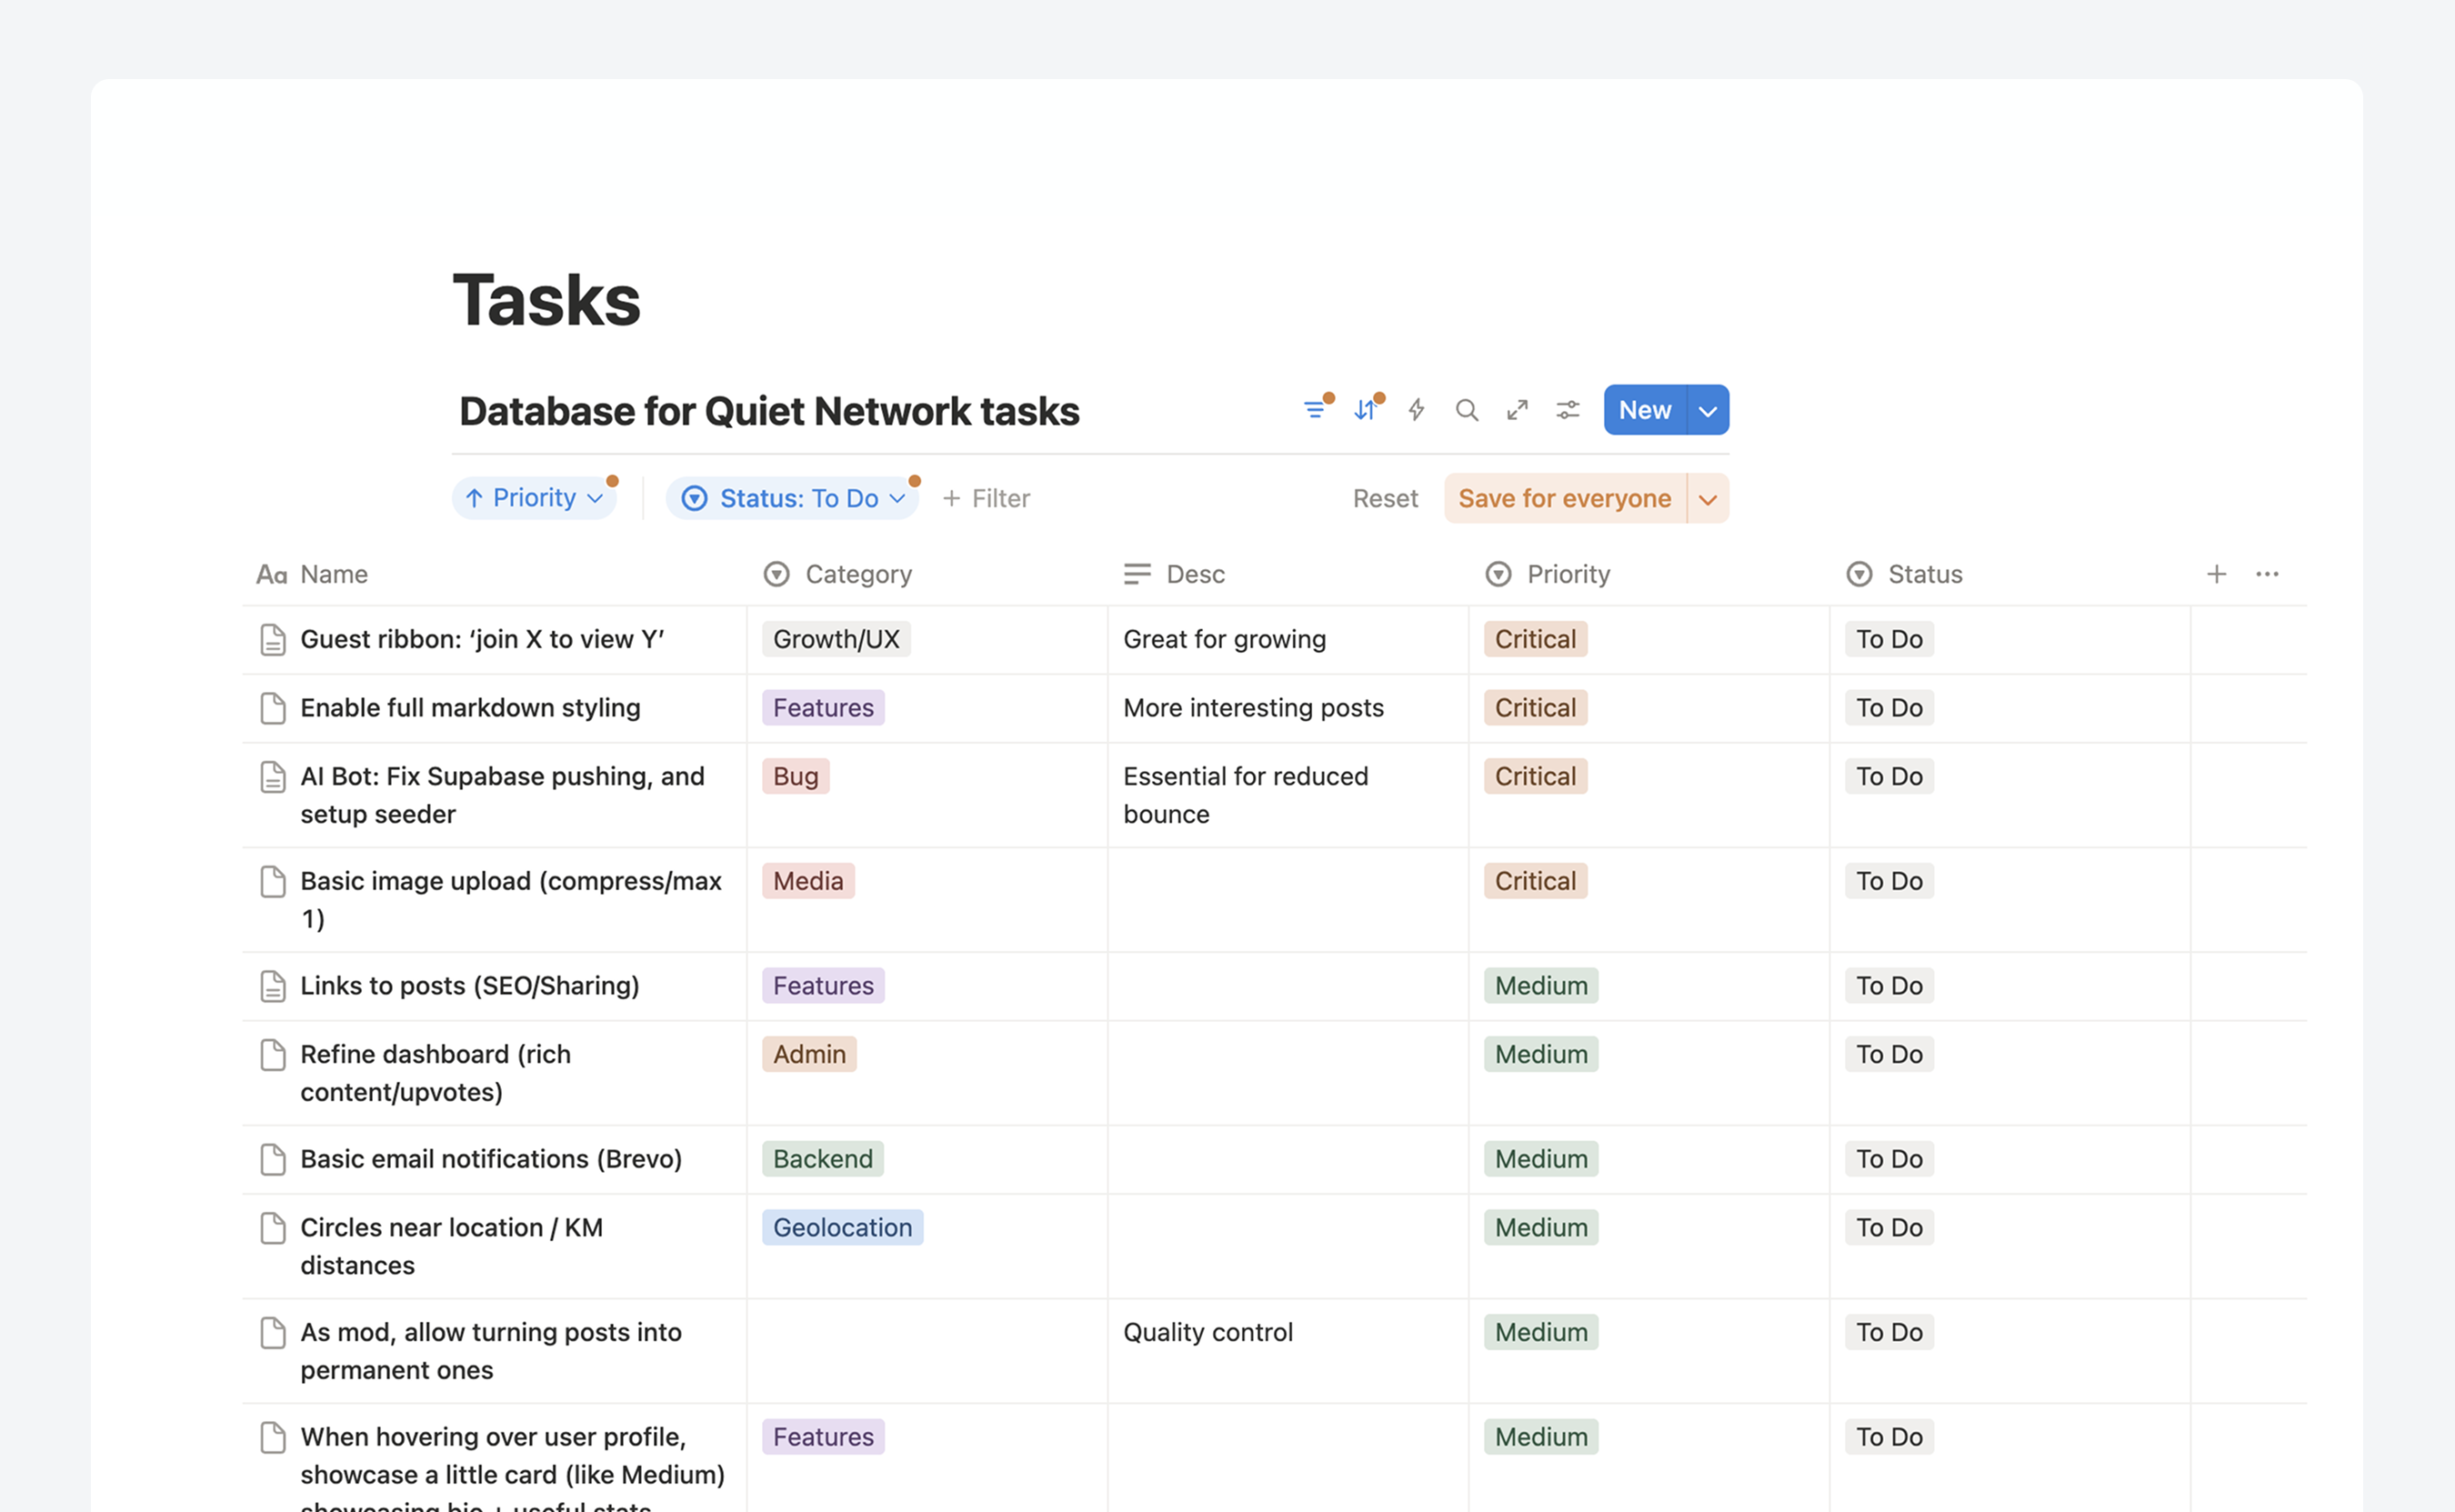The height and width of the screenshot is (1512, 2455).
Task: Click the search magnifier icon
Action: 1467,410
